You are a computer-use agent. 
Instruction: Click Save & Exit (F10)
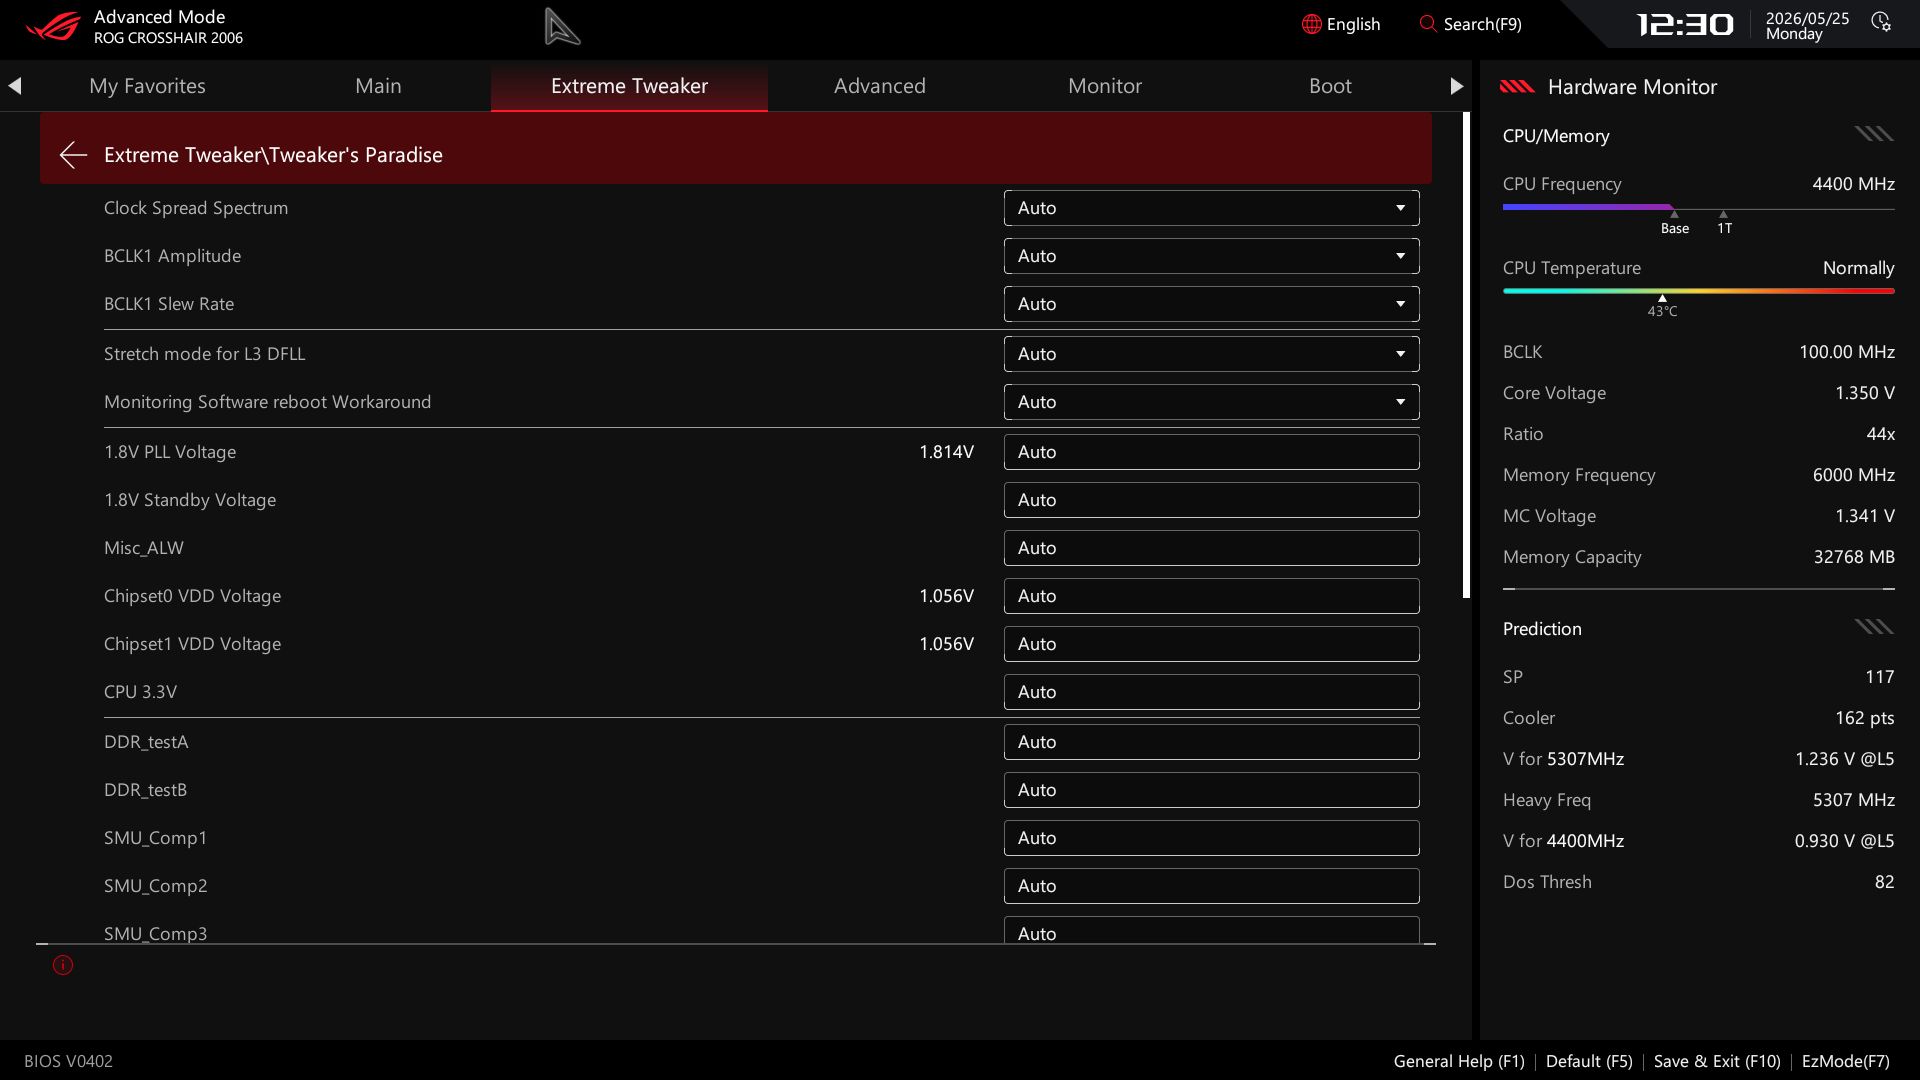(x=1717, y=1061)
